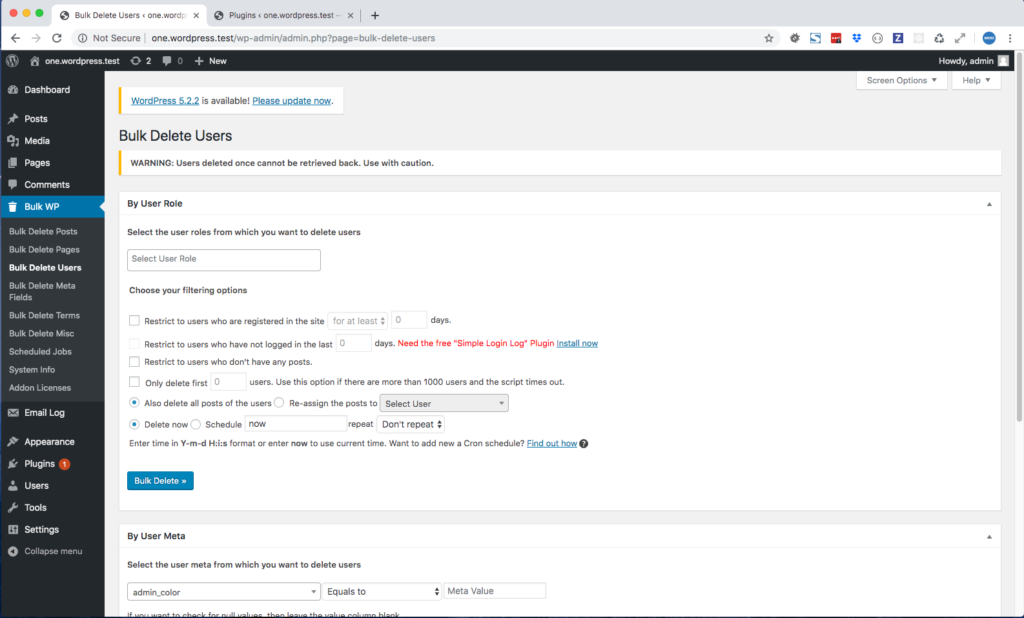Open the admin_color meta dropdown

tap(222, 591)
